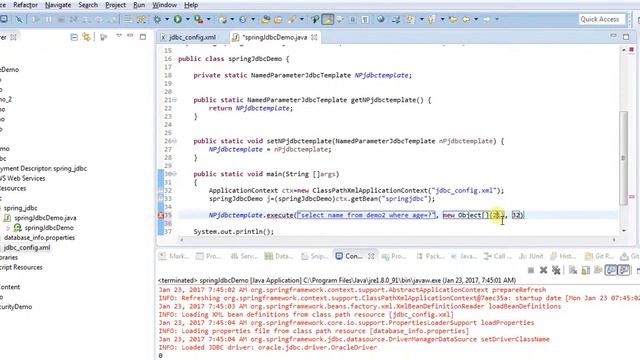The width and height of the screenshot is (640, 360).
Task: Click the New Java Package toolbar icon
Action: point(222,19)
